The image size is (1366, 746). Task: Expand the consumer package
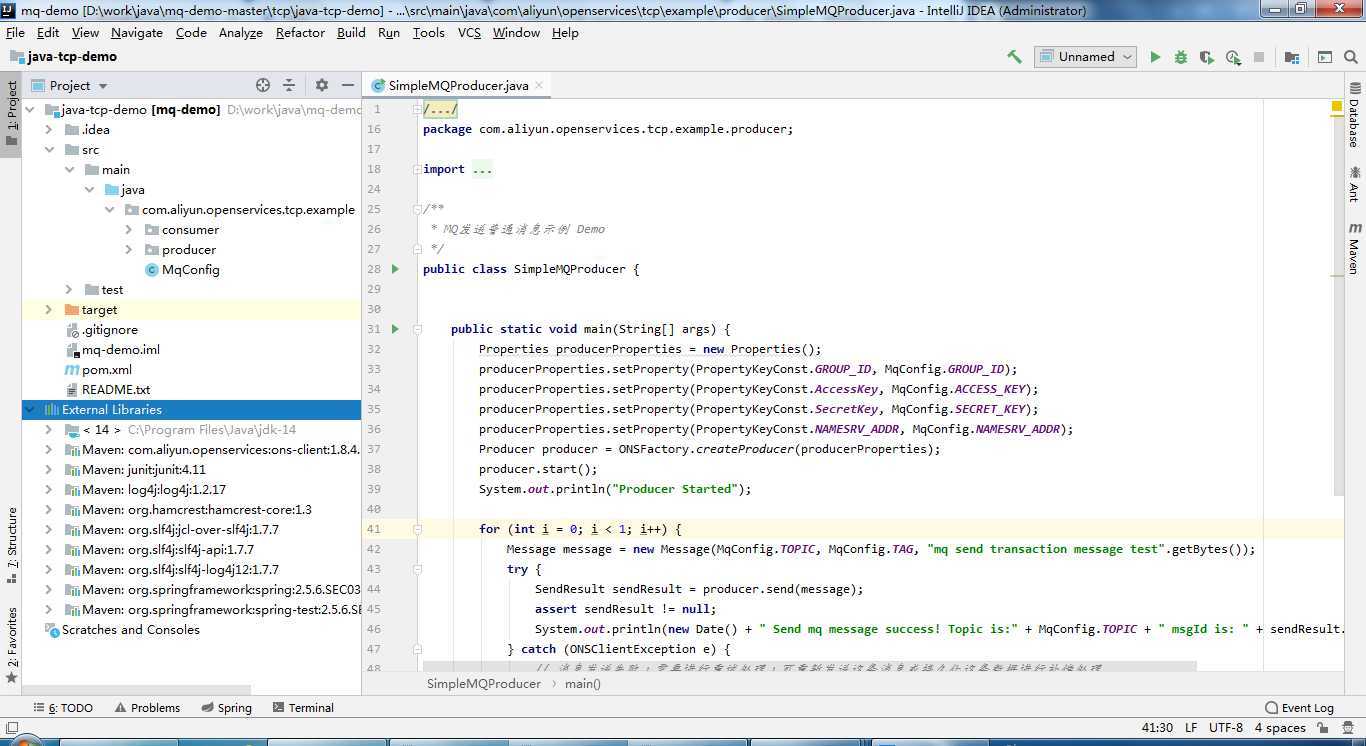click(129, 230)
